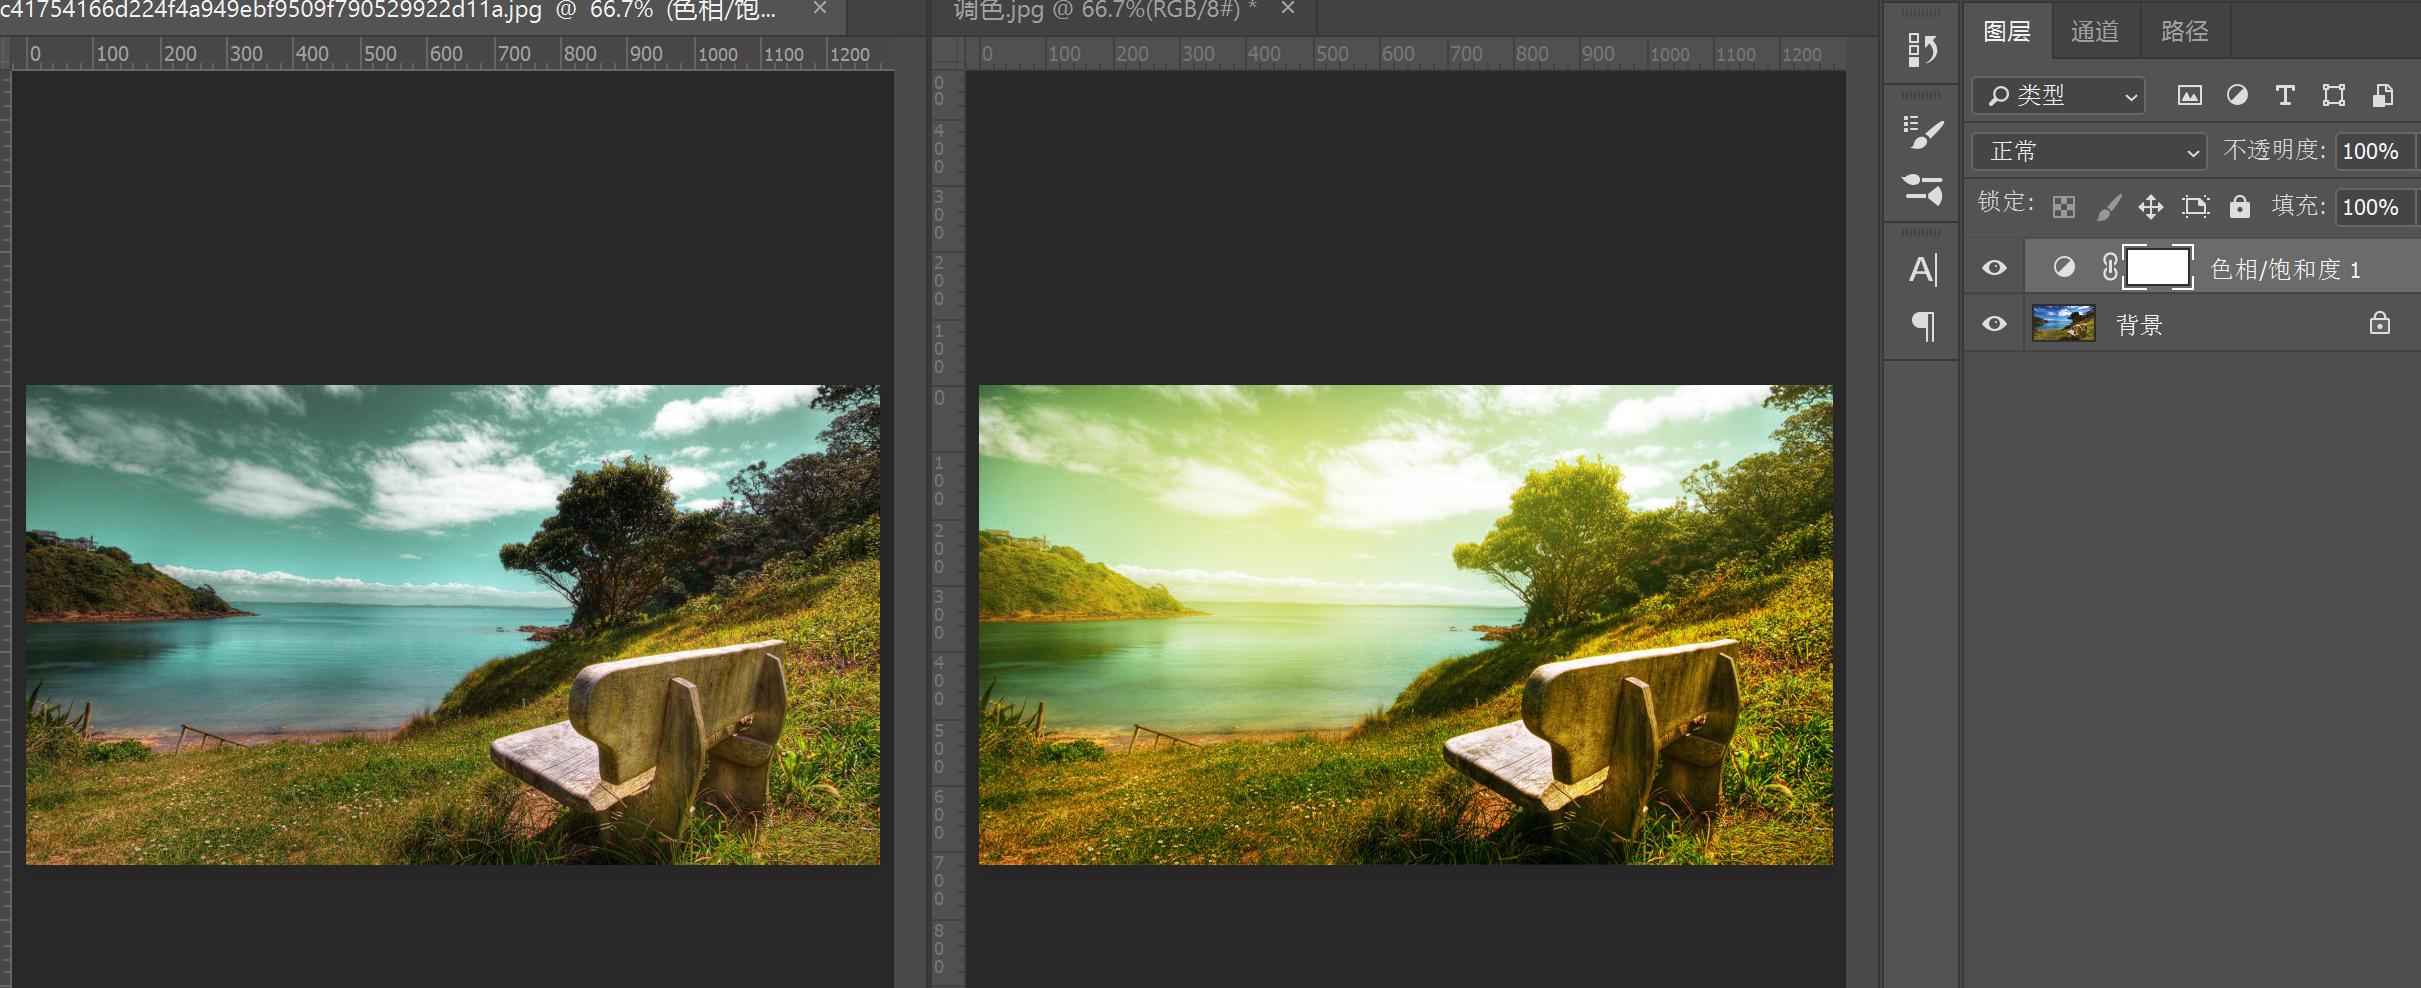The height and width of the screenshot is (988, 2421).
Task: Open the History panel icon
Action: click(x=1921, y=49)
